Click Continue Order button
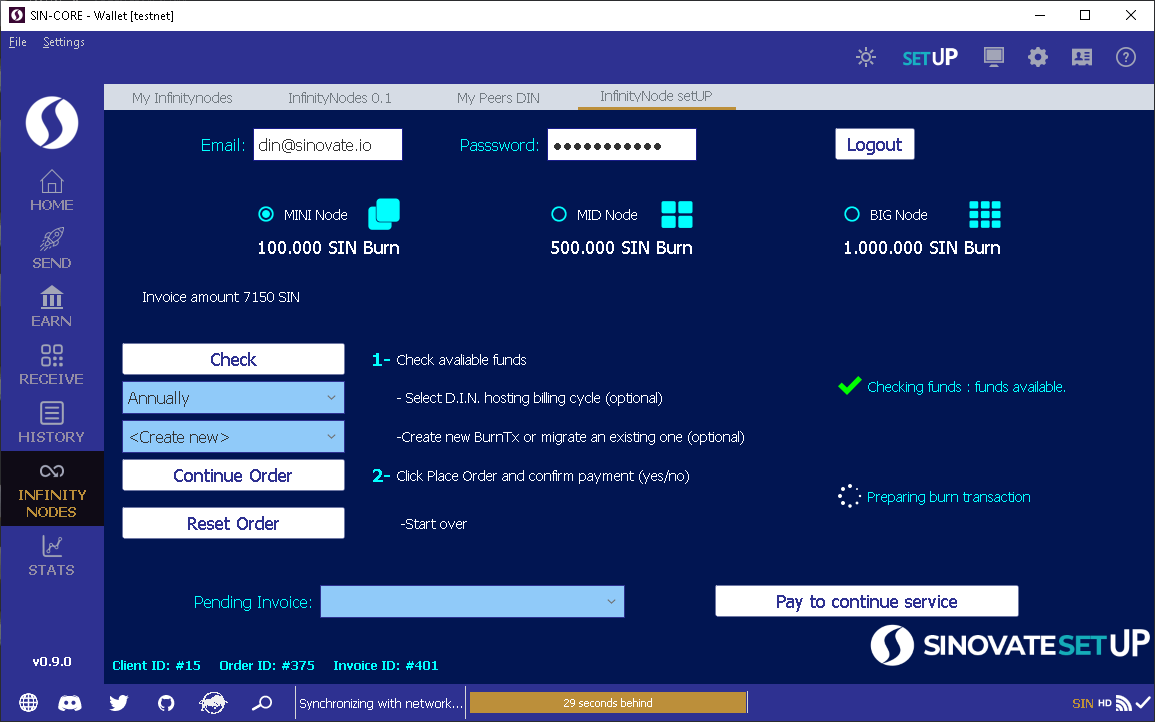Viewport: 1155px width, 722px height. click(234, 475)
